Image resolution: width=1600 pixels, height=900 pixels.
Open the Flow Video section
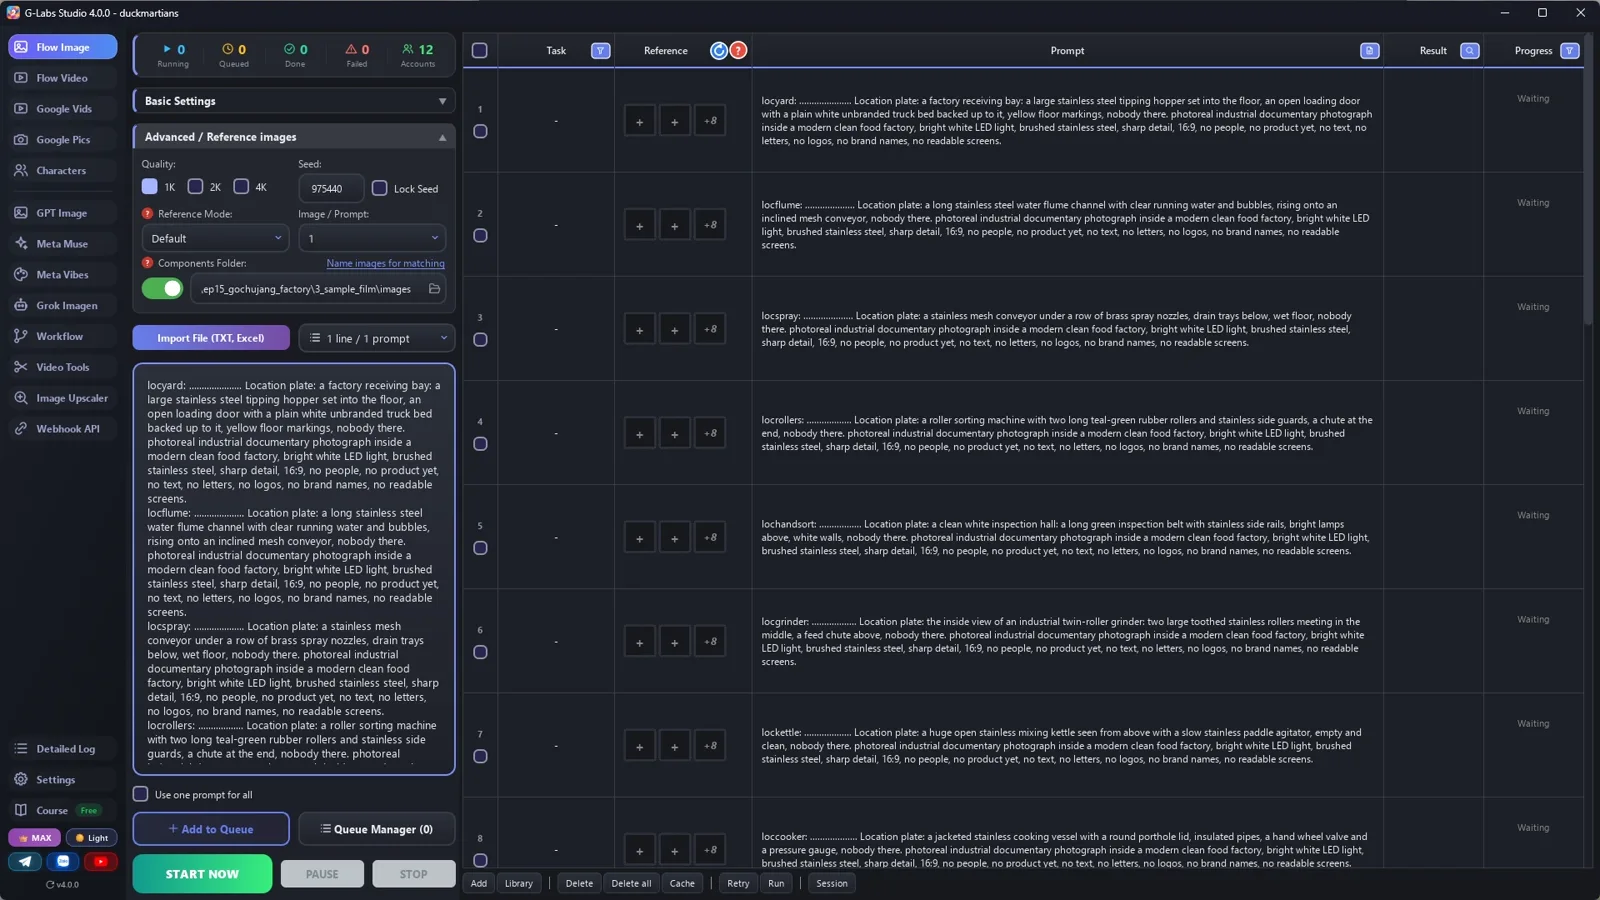tap(62, 78)
